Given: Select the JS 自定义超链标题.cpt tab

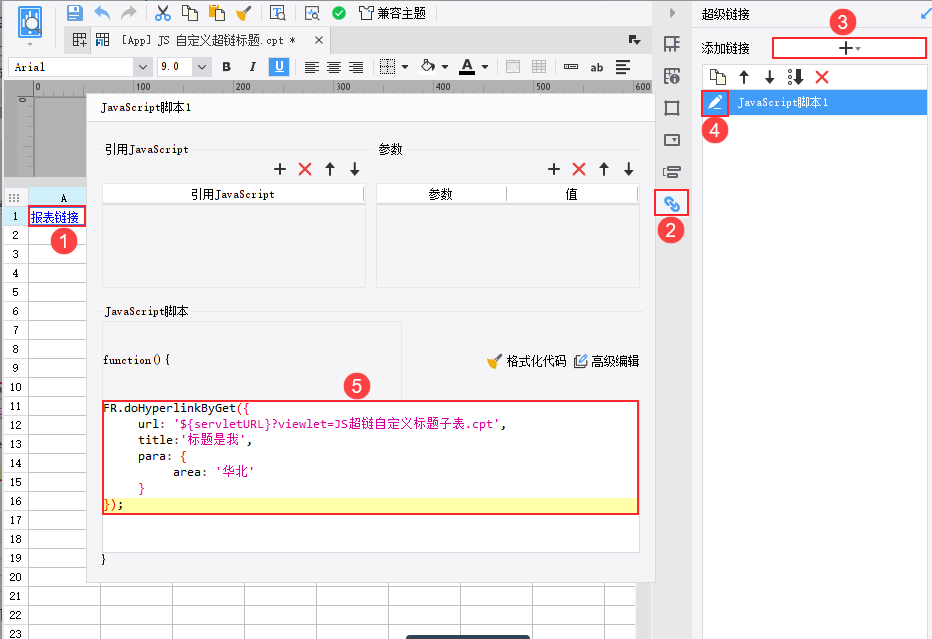Looking at the screenshot, I should [x=208, y=40].
